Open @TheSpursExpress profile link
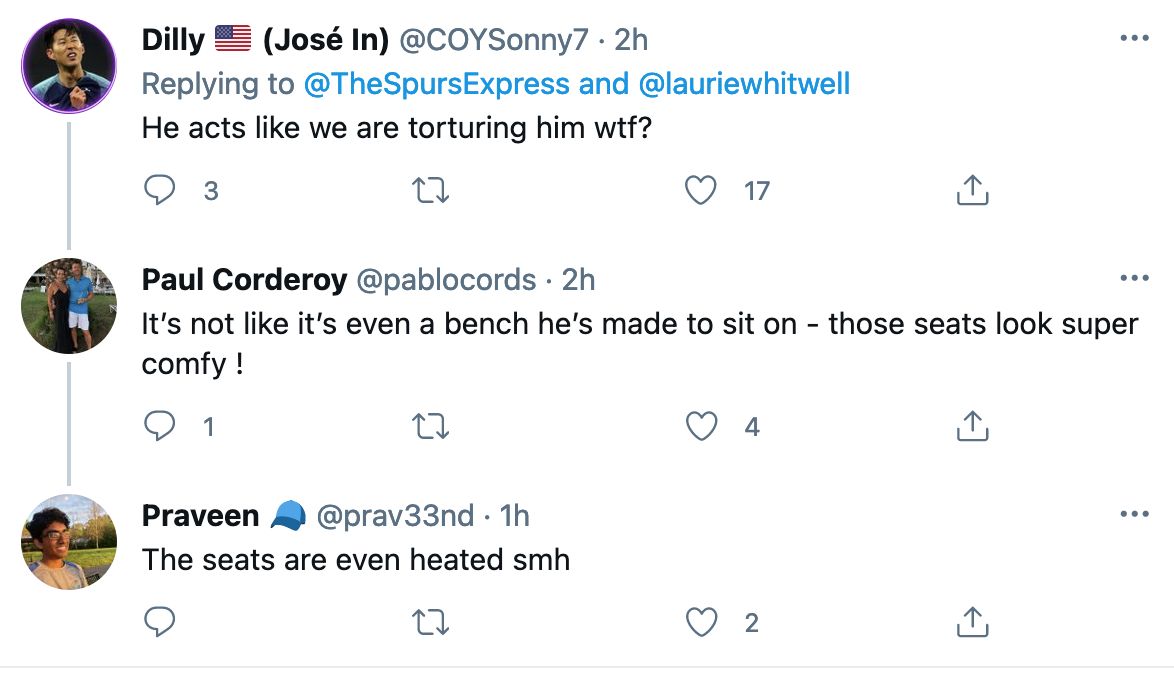This screenshot has width=1174, height=676. [438, 84]
